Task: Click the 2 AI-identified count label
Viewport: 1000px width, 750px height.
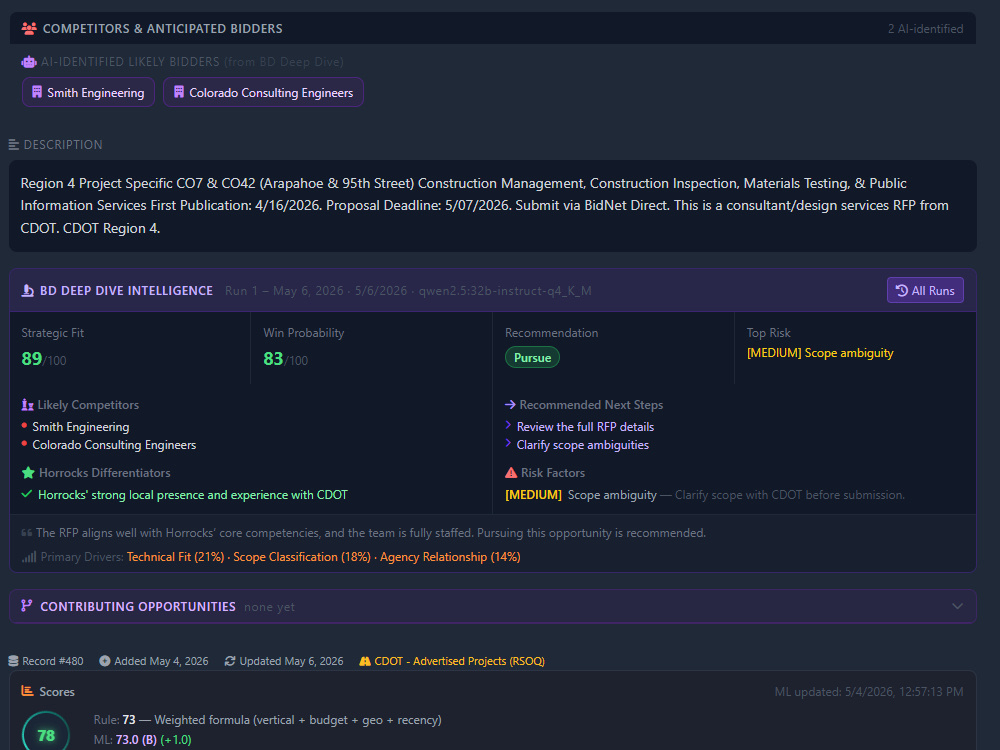Action: [925, 29]
